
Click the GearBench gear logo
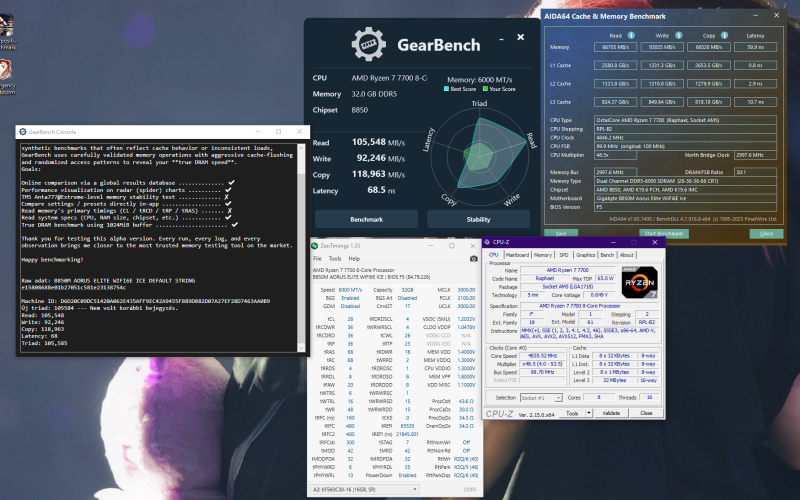pos(368,44)
